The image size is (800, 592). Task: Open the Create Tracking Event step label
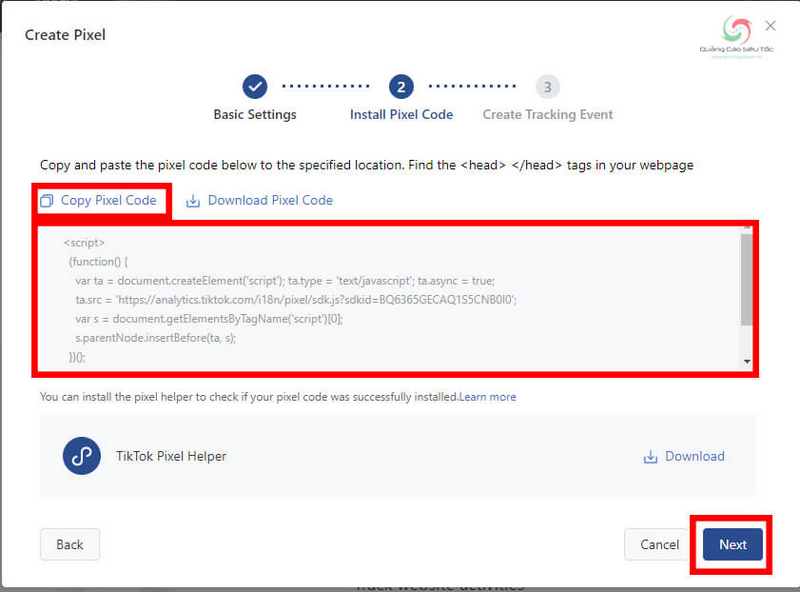click(548, 114)
